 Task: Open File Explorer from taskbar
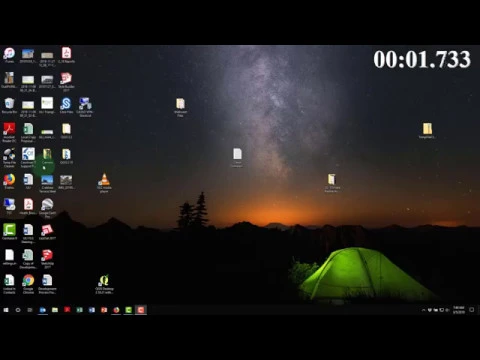55,310
